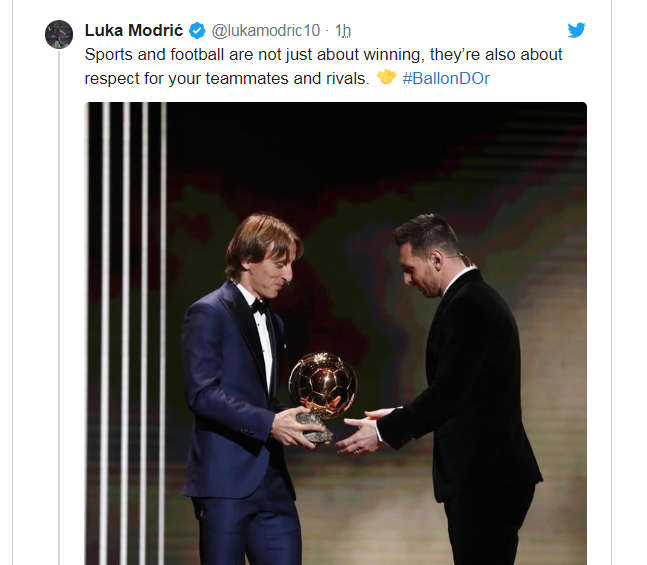
Task: Click the Twitter bird logo icon
Action: (x=576, y=30)
